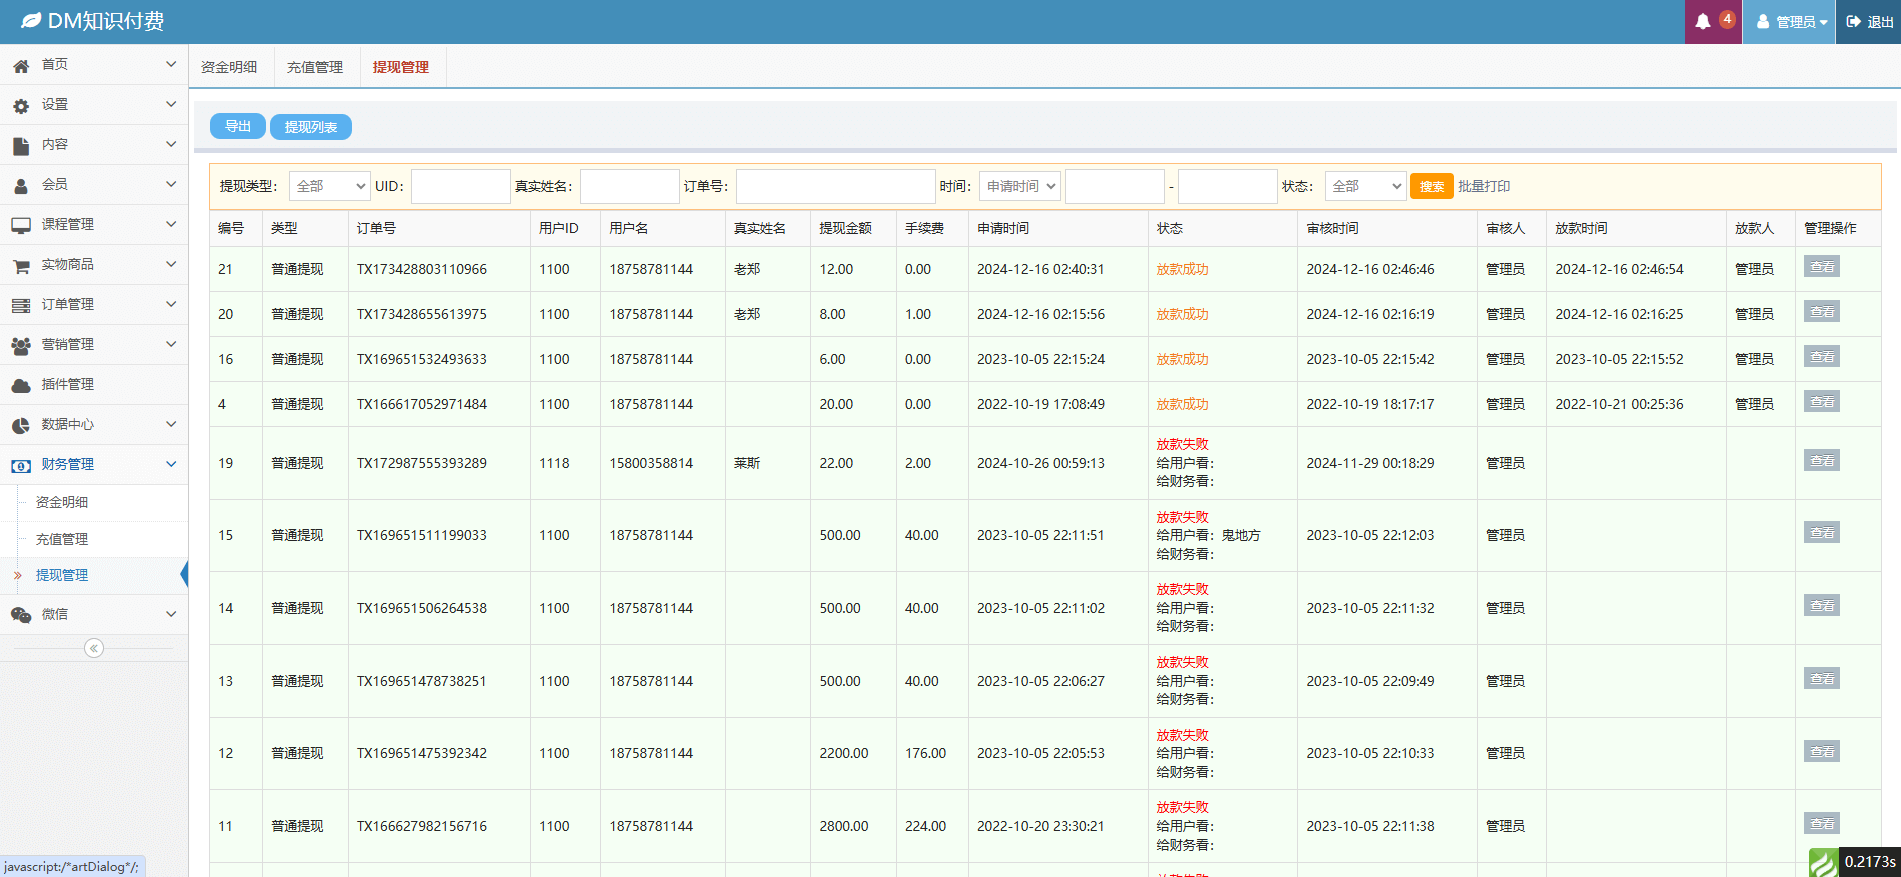1901x877 pixels.
Task: Click the monitor icon for 课程管理
Action: pyautogui.click(x=21, y=225)
